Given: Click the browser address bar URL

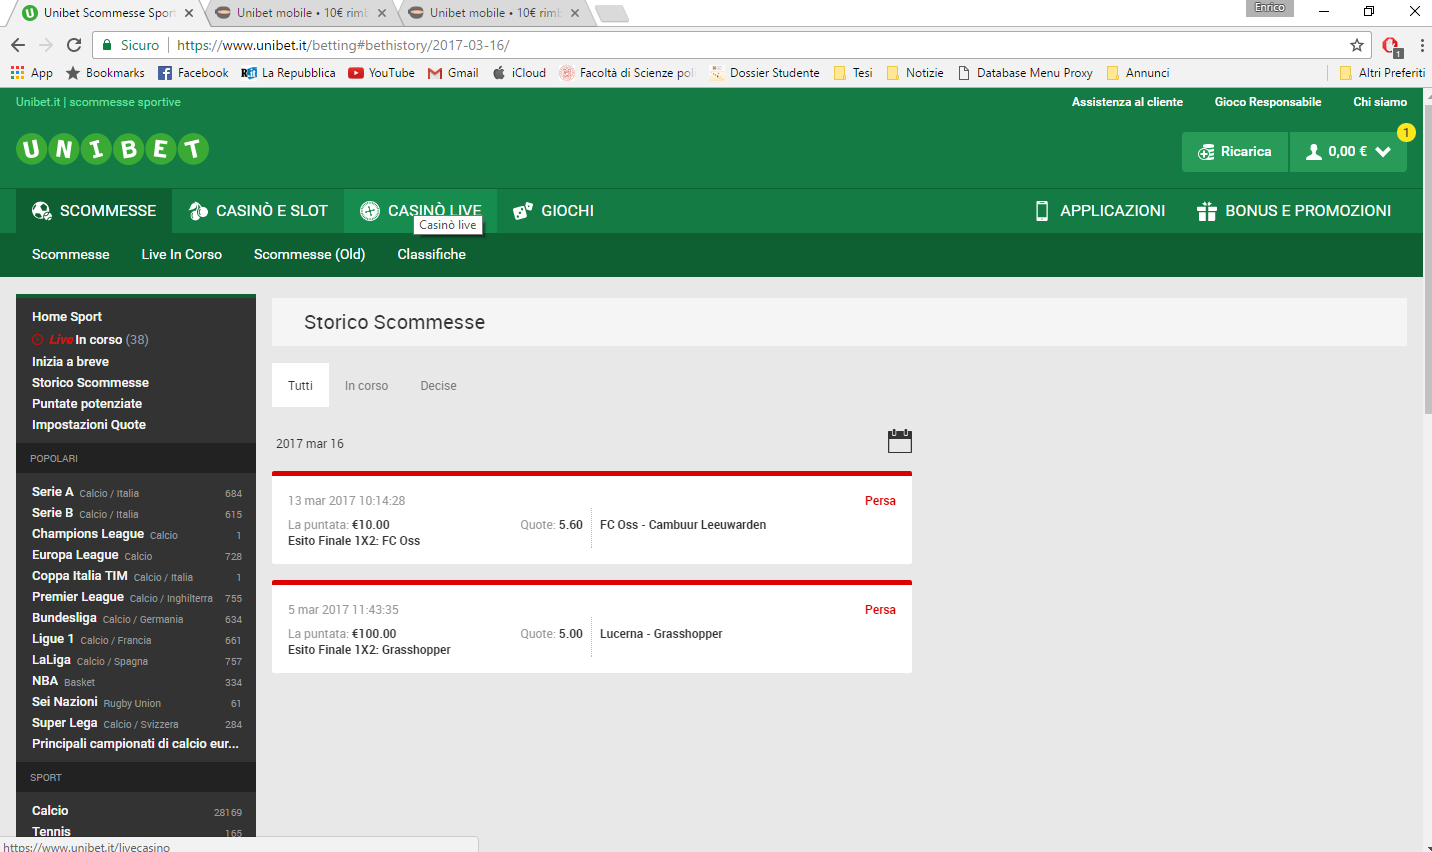Looking at the screenshot, I should pos(343,45).
